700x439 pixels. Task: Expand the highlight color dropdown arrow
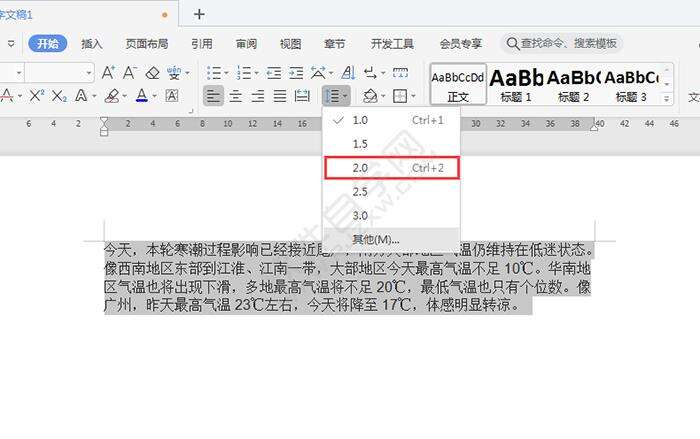click(x=125, y=96)
